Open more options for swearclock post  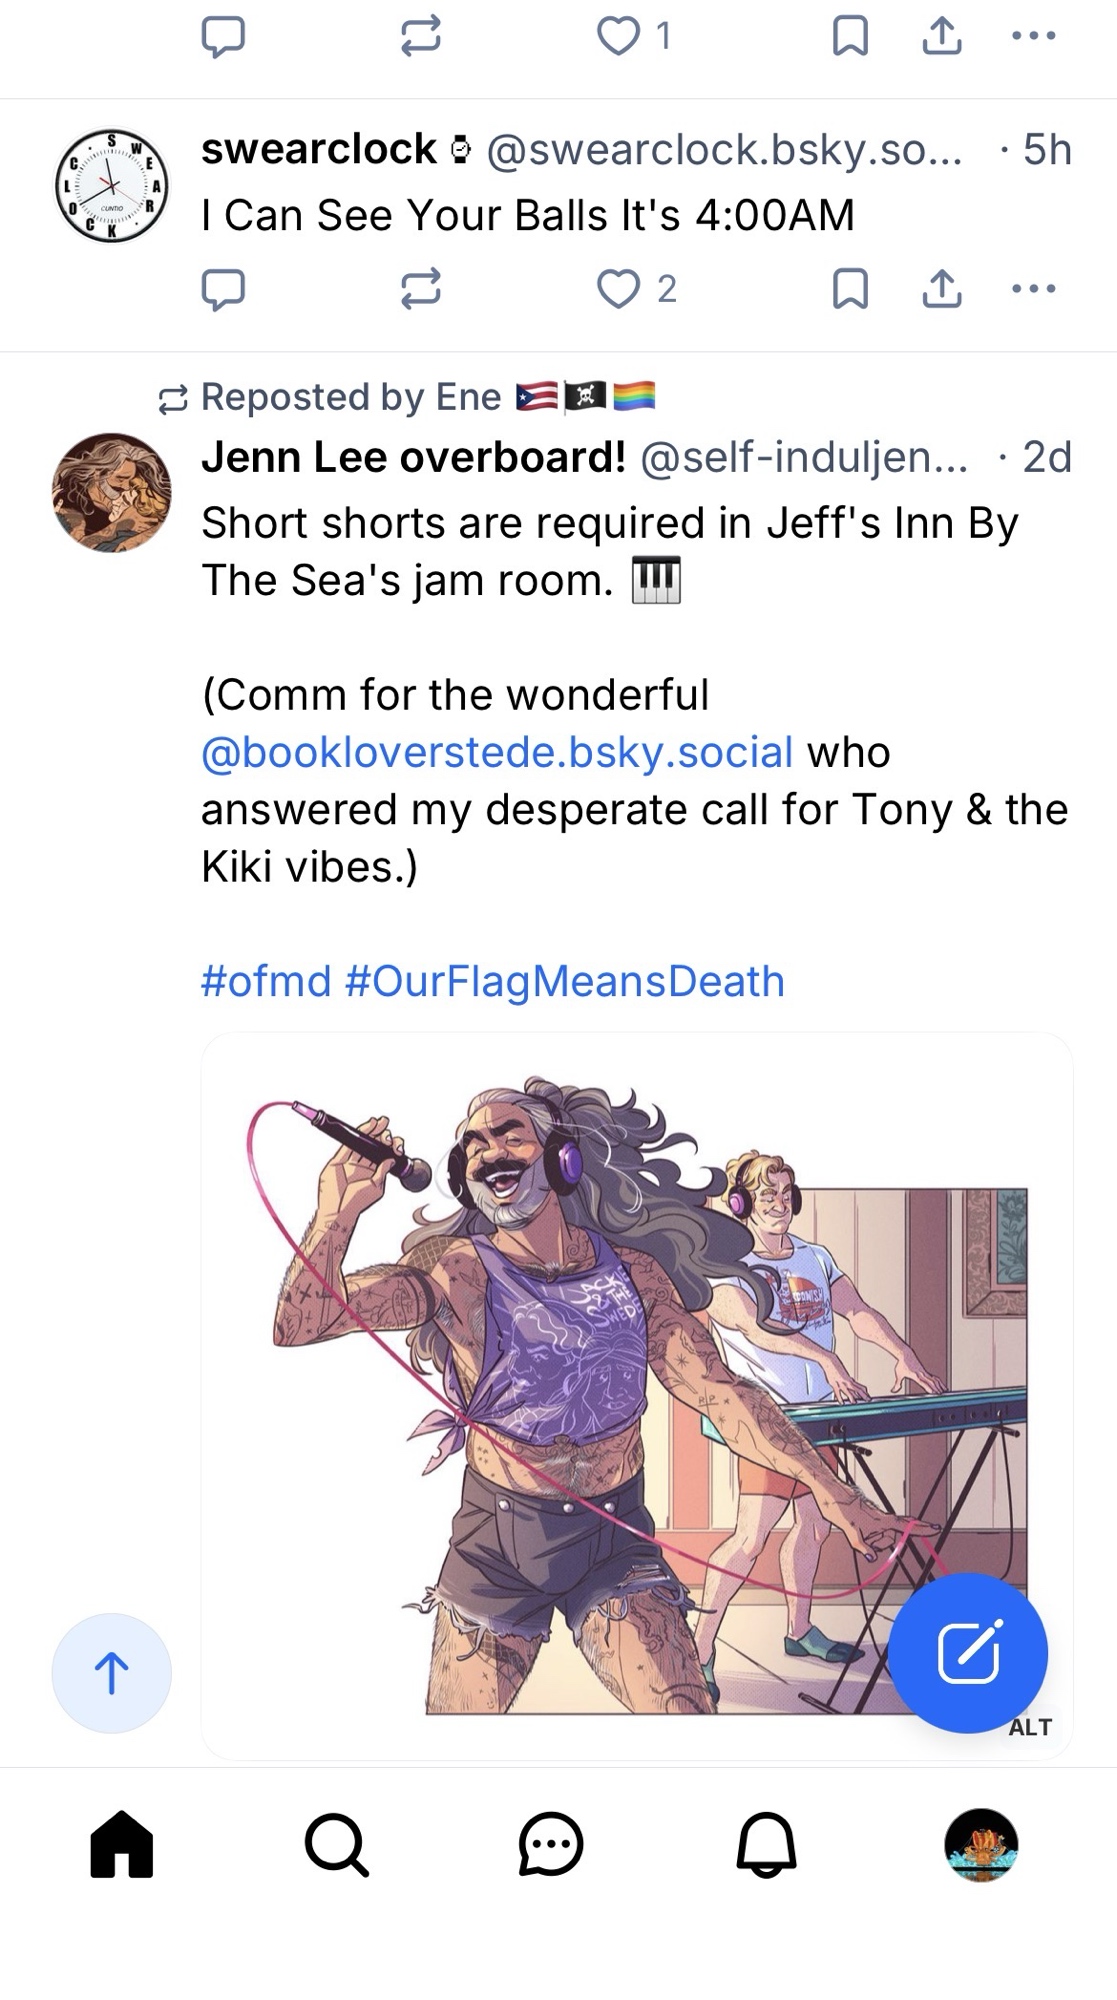(1033, 289)
